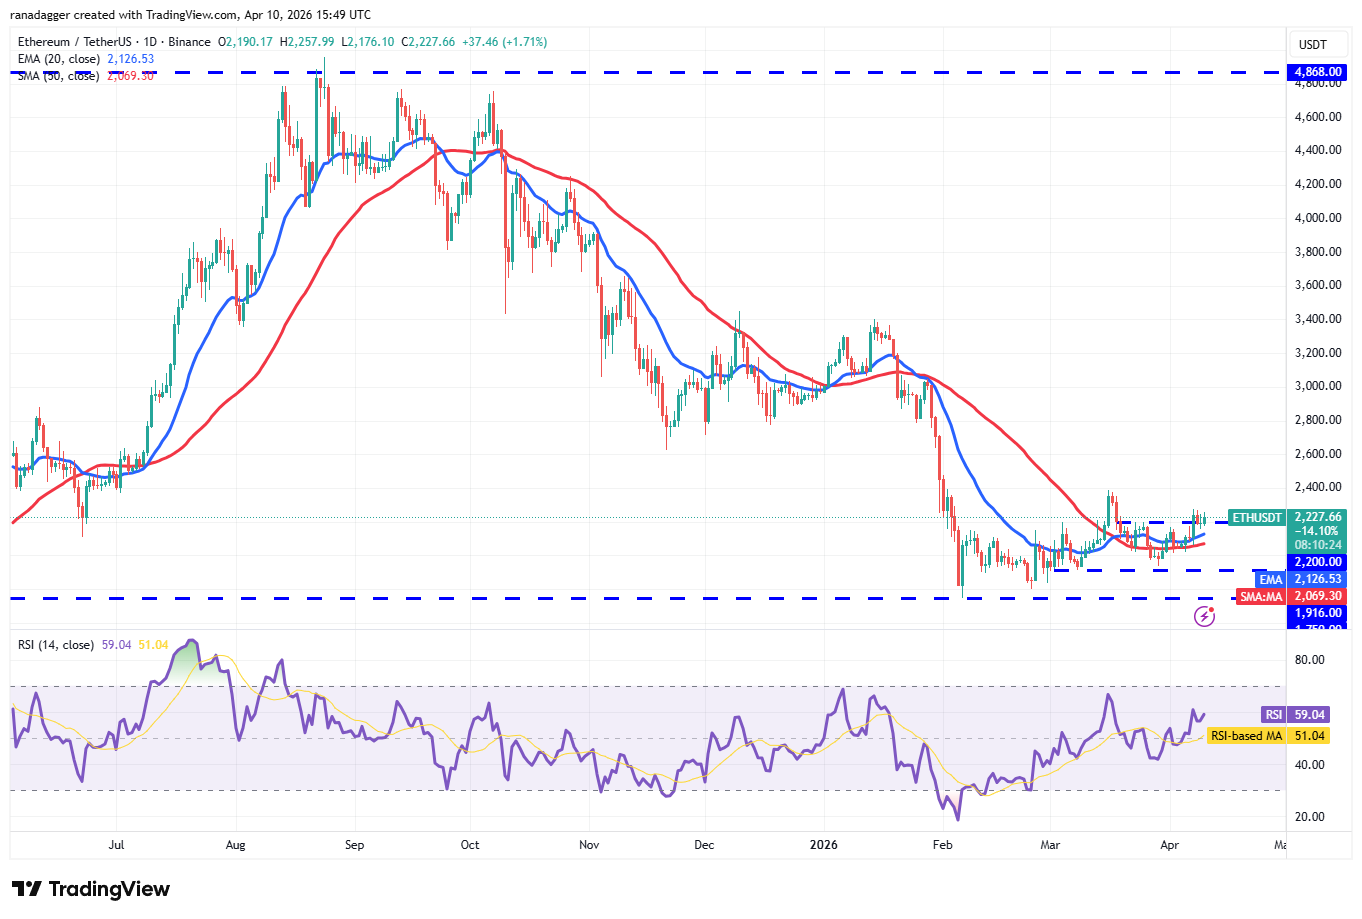Click the yellow RSI-based MA label
This screenshot has width=1362, height=919.
(x=1246, y=736)
